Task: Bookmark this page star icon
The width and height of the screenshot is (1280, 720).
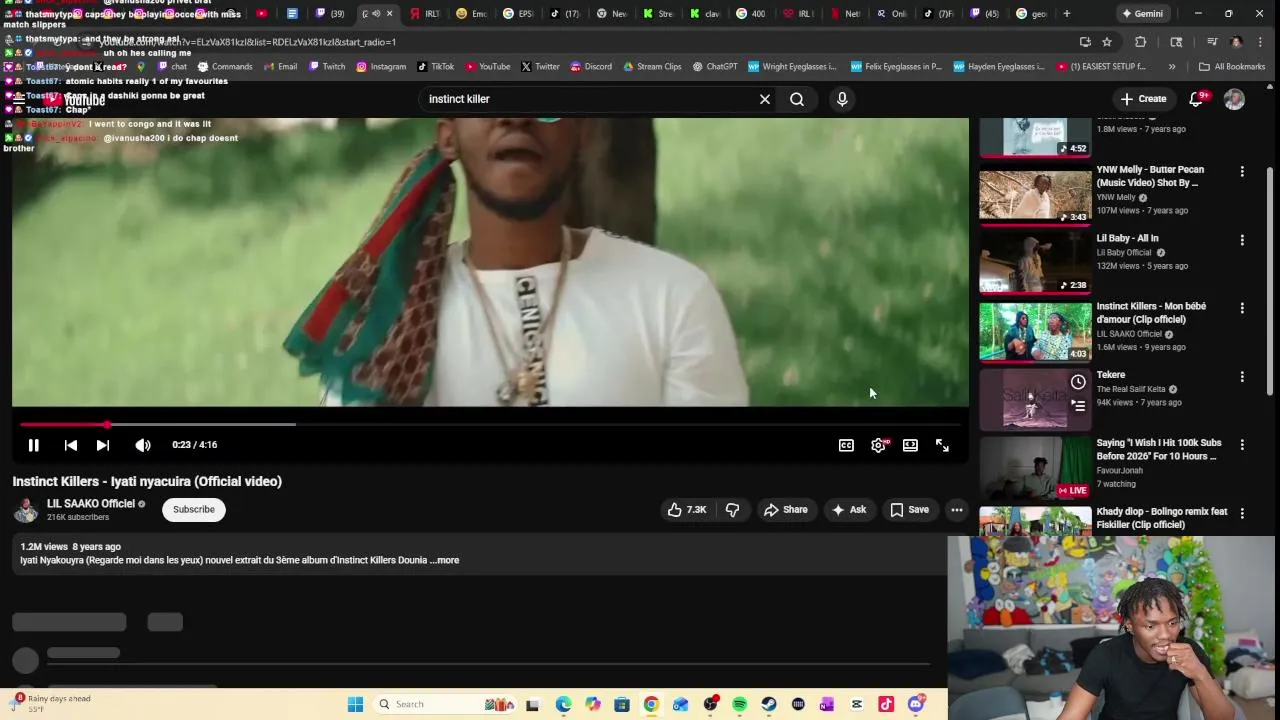Action: pyautogui.click(x=1107, y=42)
